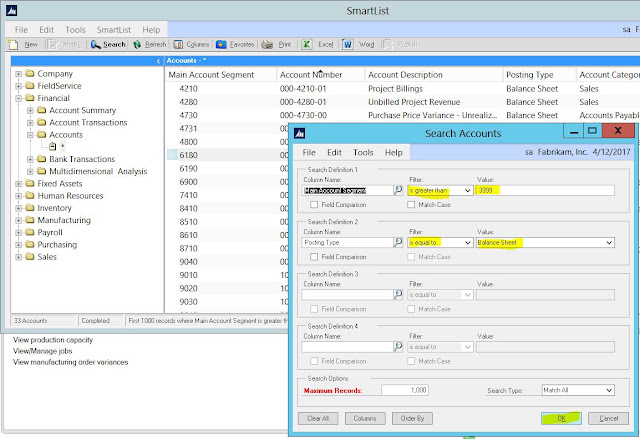The image size is (640, 439).
Task: Collapse the Financial tree node
Action: 18,98
